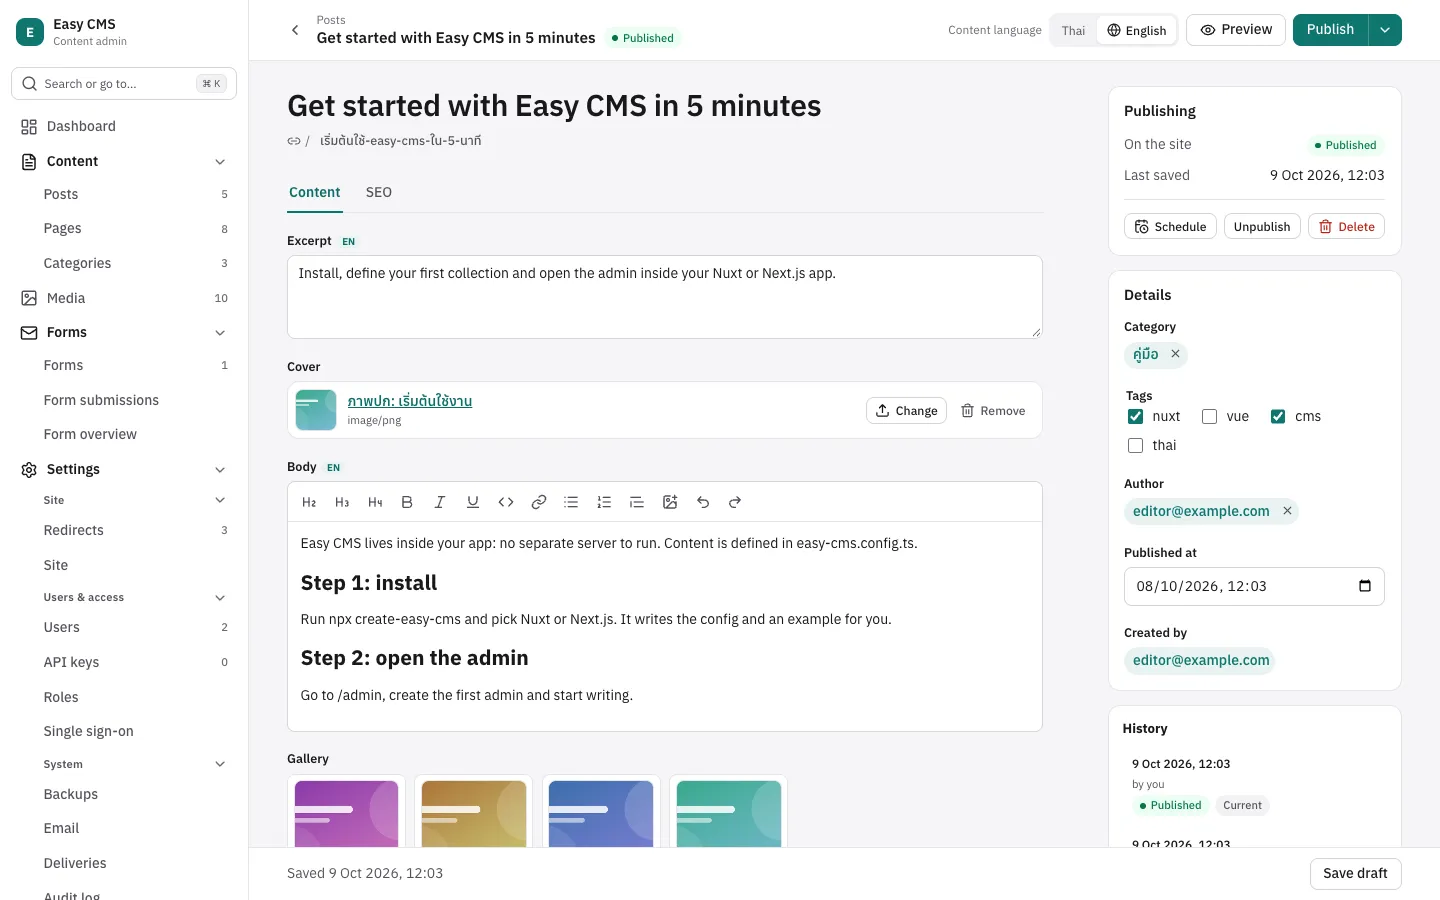
Task: Click the Preview button
Action: coord(1236,30)
